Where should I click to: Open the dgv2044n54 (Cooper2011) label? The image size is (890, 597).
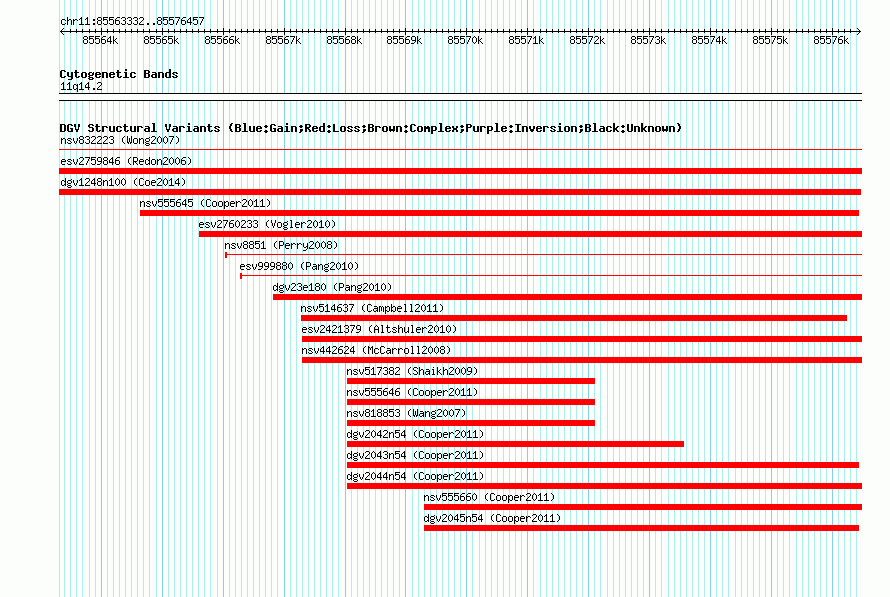[415, 476]
